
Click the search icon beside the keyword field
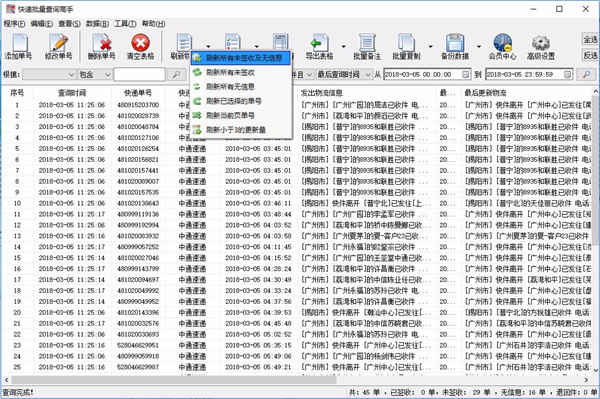click(x=176, y=75)
